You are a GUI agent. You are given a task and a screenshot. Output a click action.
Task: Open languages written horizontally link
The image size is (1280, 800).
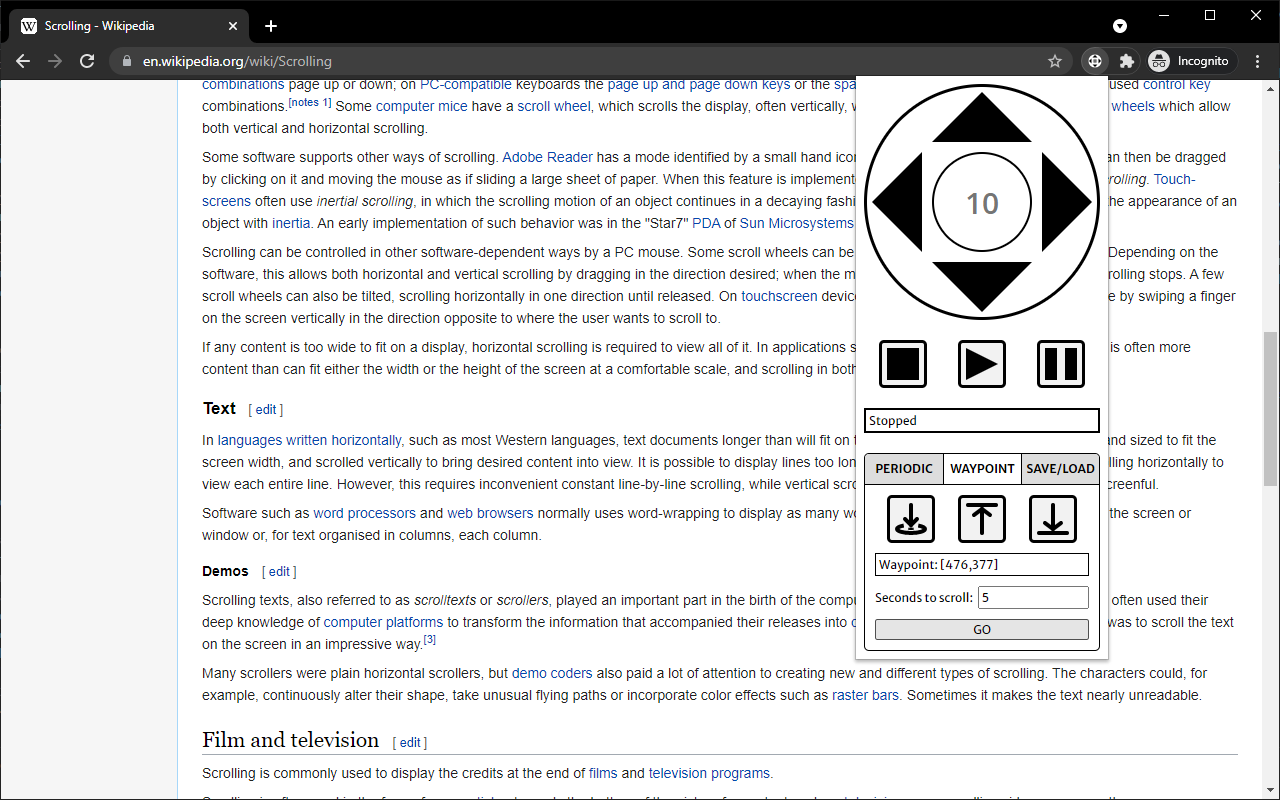pyautogui.click(x=310, y=440)
